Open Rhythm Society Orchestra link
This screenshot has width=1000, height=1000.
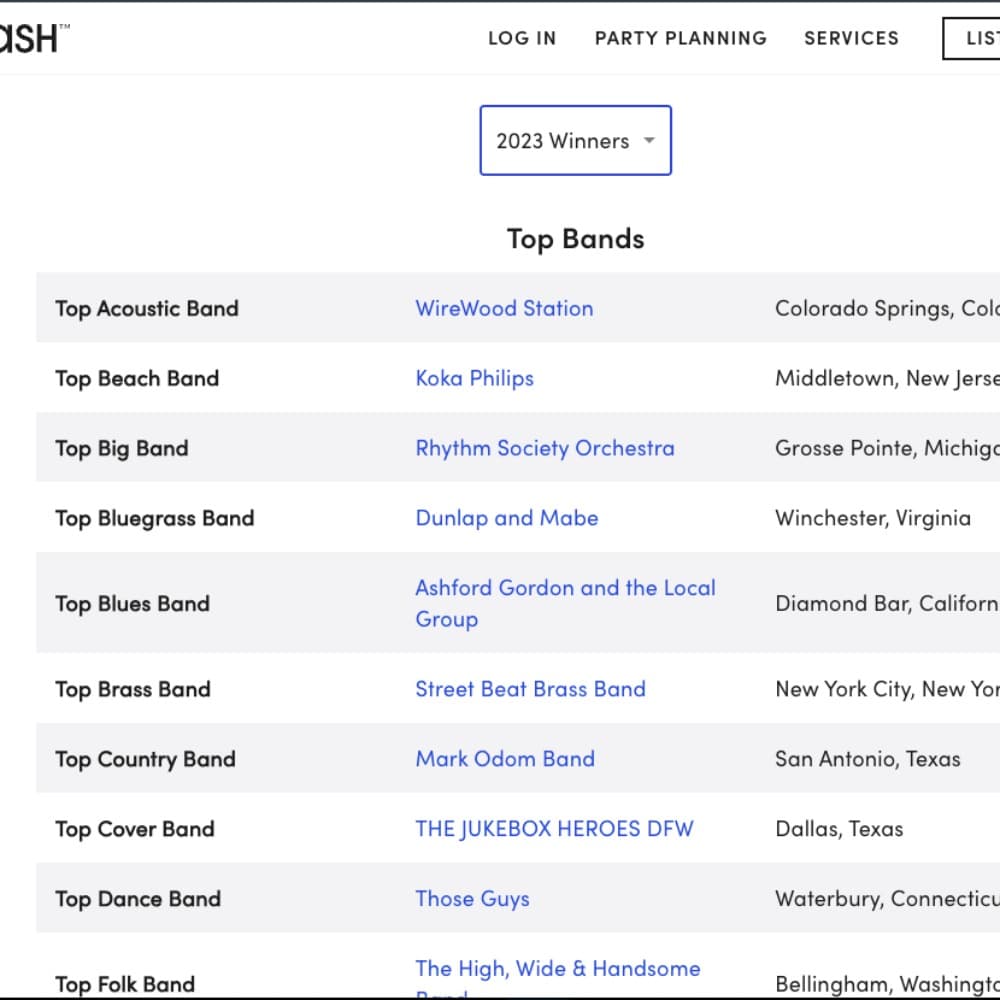[x=544, y=448]
